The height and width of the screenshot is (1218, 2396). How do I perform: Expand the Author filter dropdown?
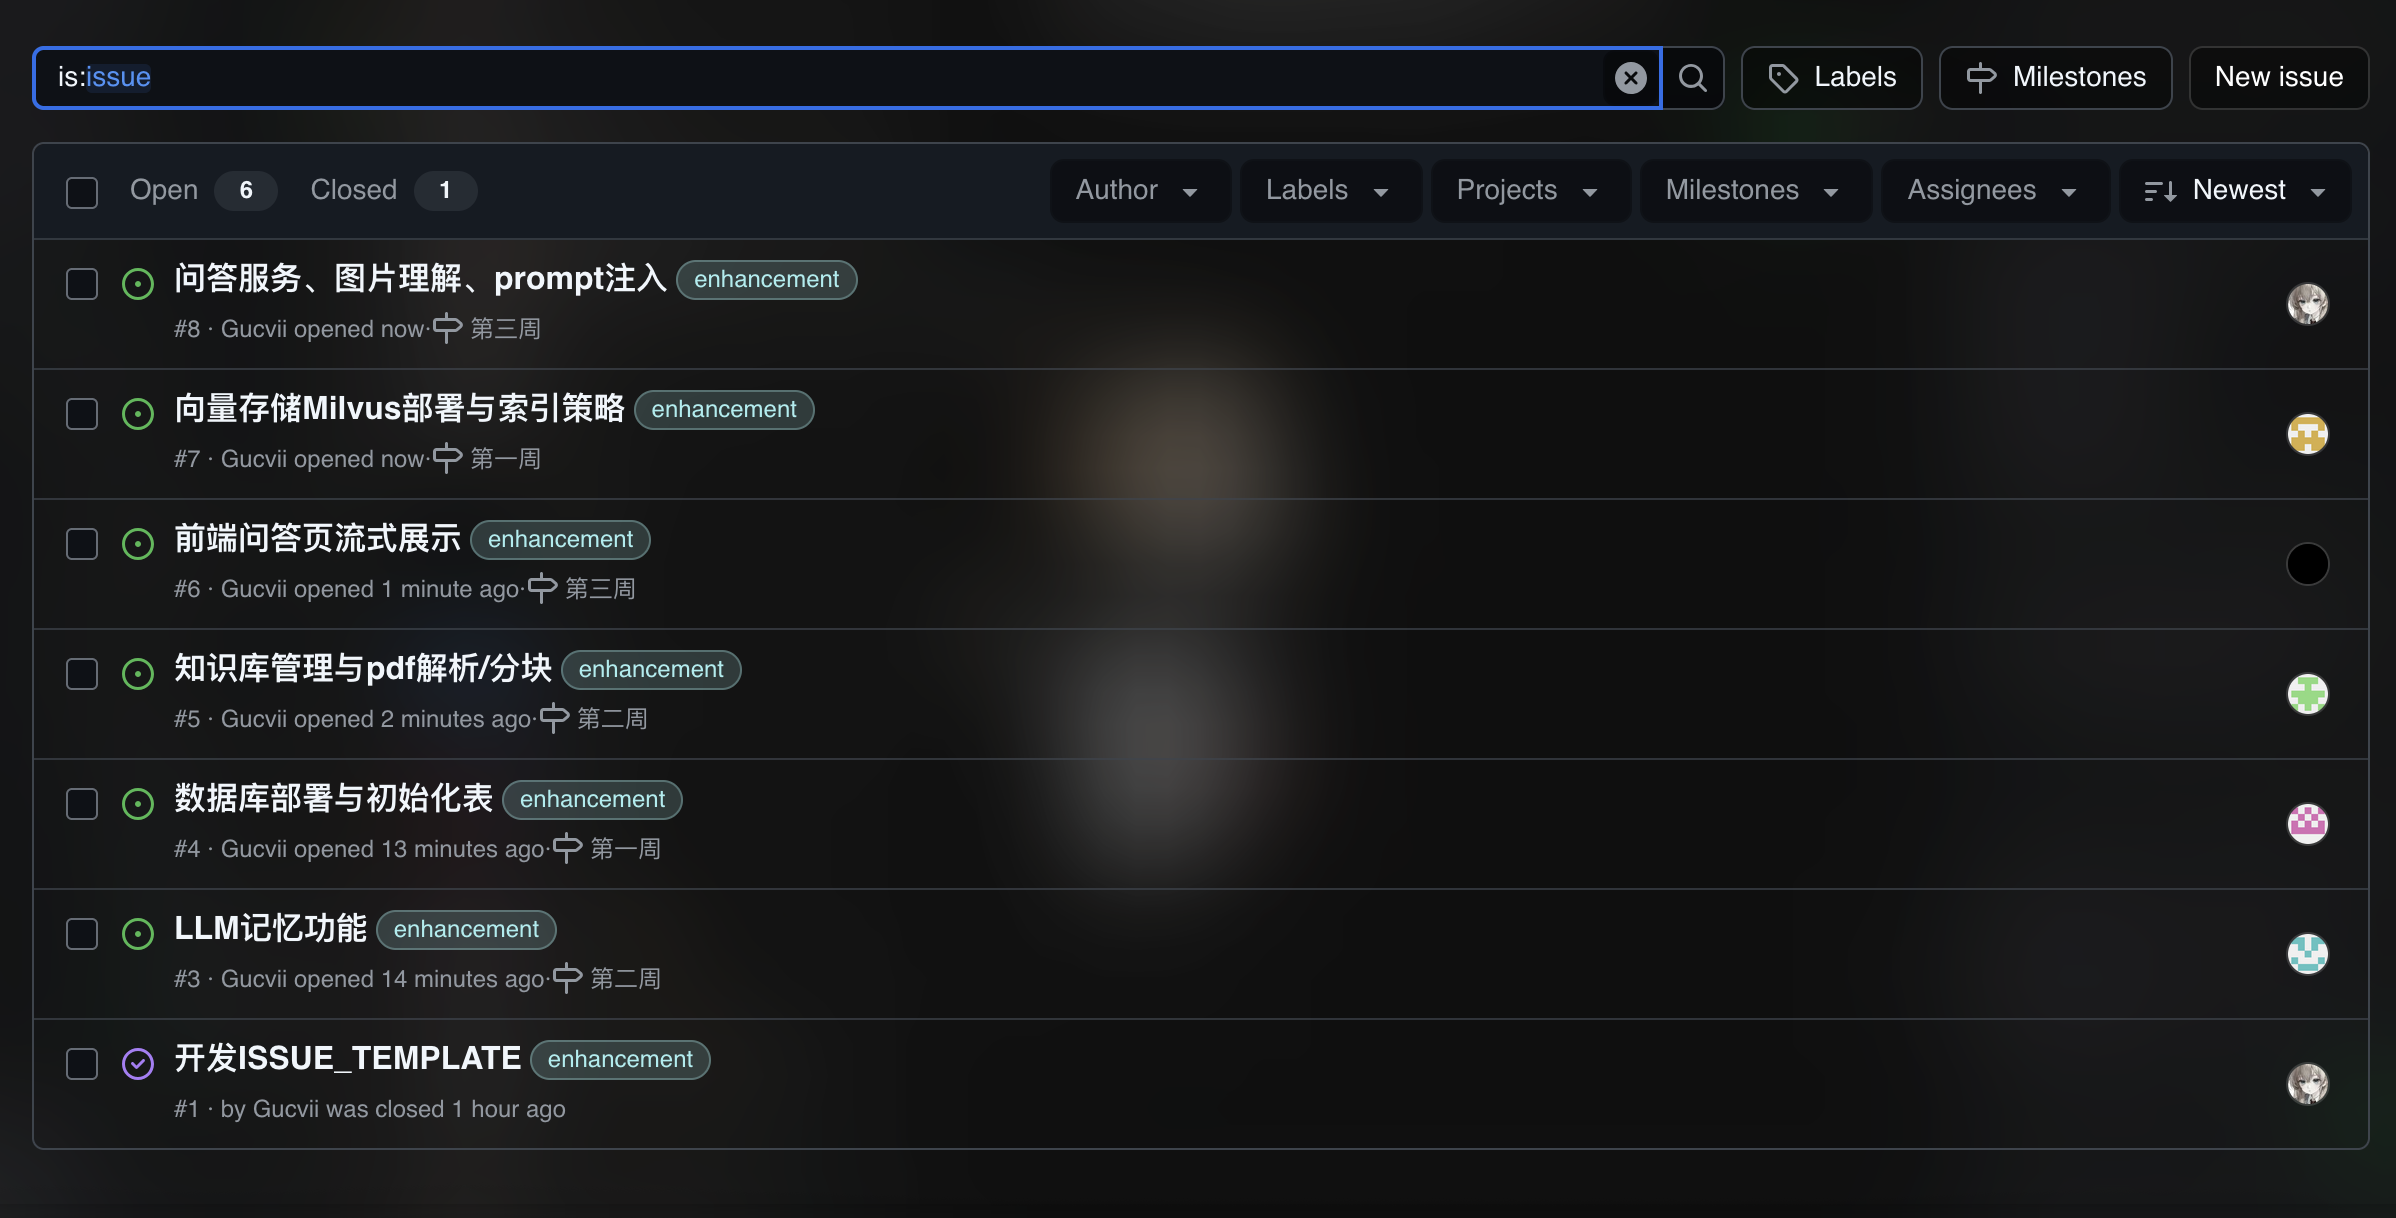1137,190
